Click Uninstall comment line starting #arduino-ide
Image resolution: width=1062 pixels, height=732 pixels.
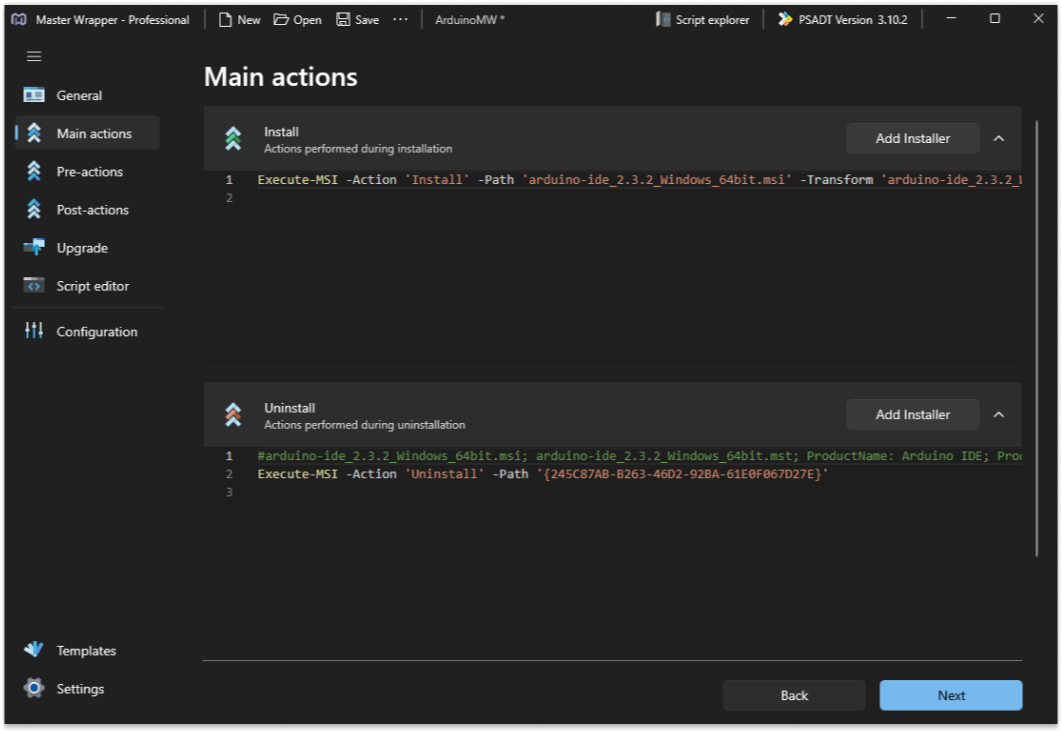click(x=639, y=456)
